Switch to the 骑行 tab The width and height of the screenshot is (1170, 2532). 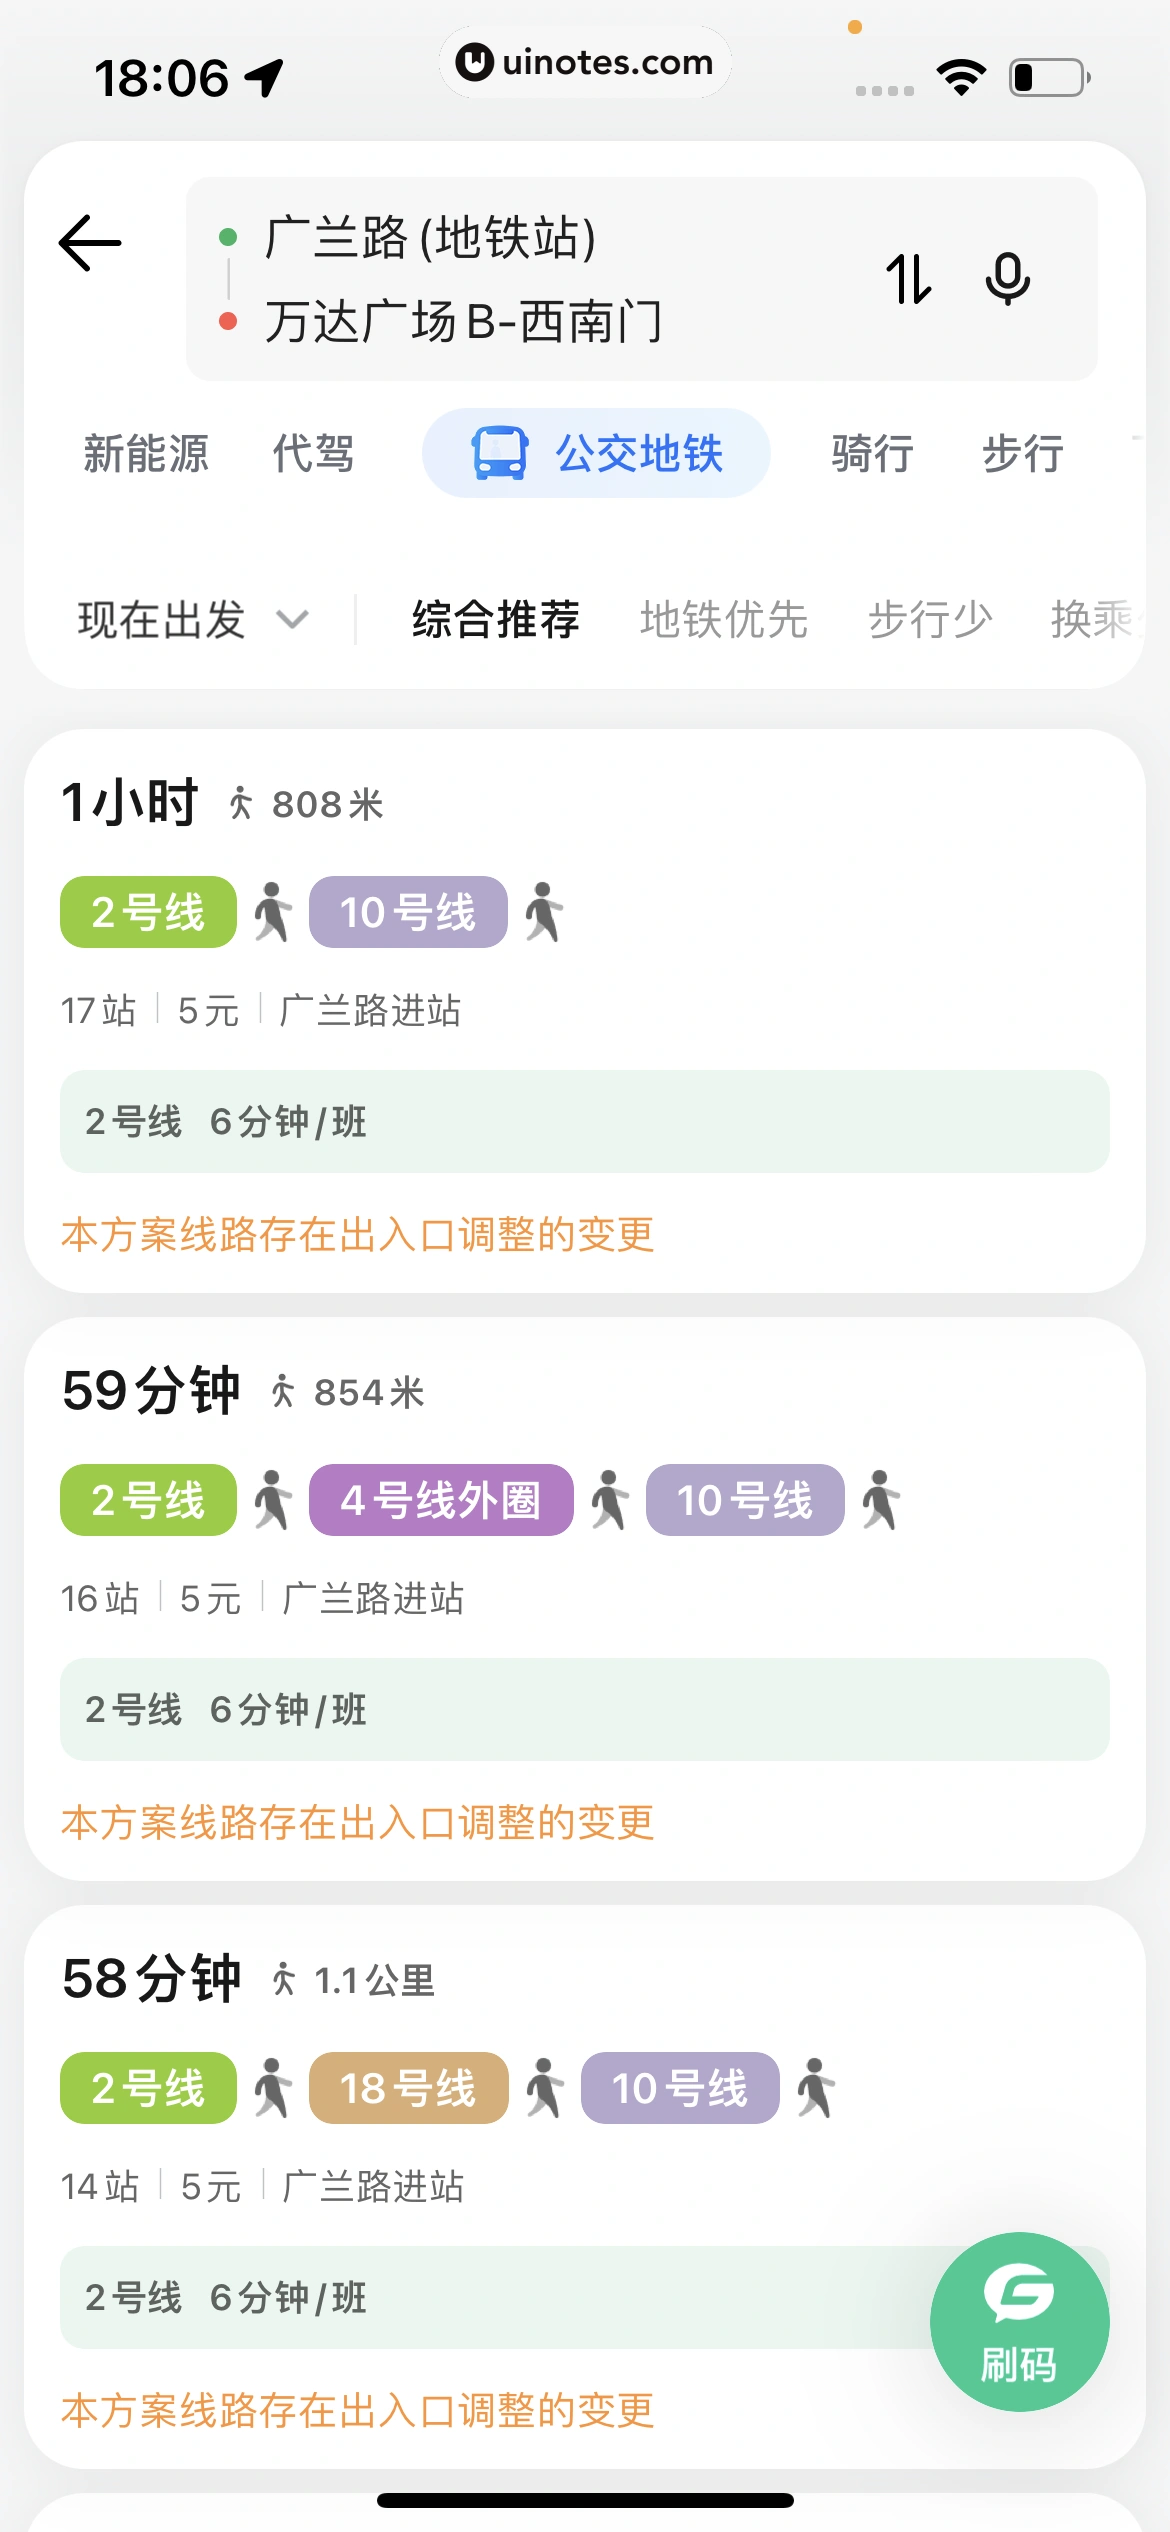coord(872,454)
